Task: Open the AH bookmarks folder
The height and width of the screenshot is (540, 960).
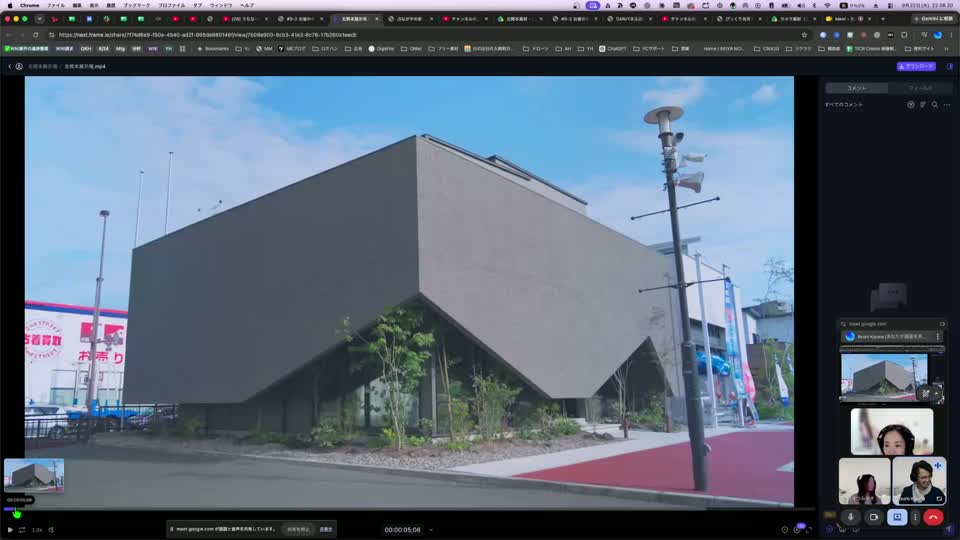Action: 564,48
